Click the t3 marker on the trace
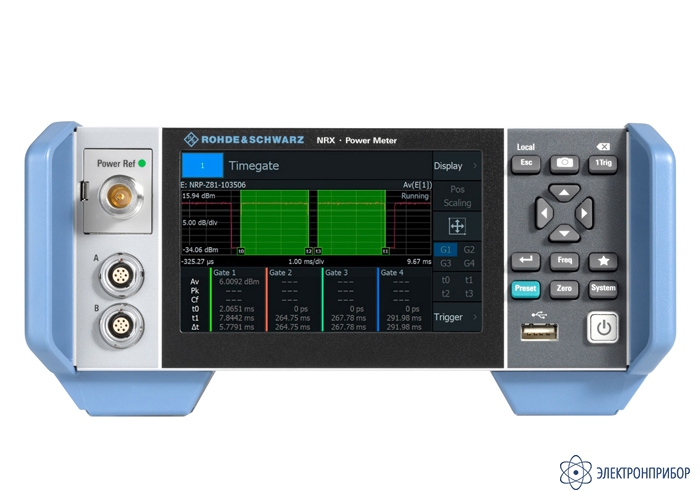This screenshot has height=500, width=700. point(318,251)
